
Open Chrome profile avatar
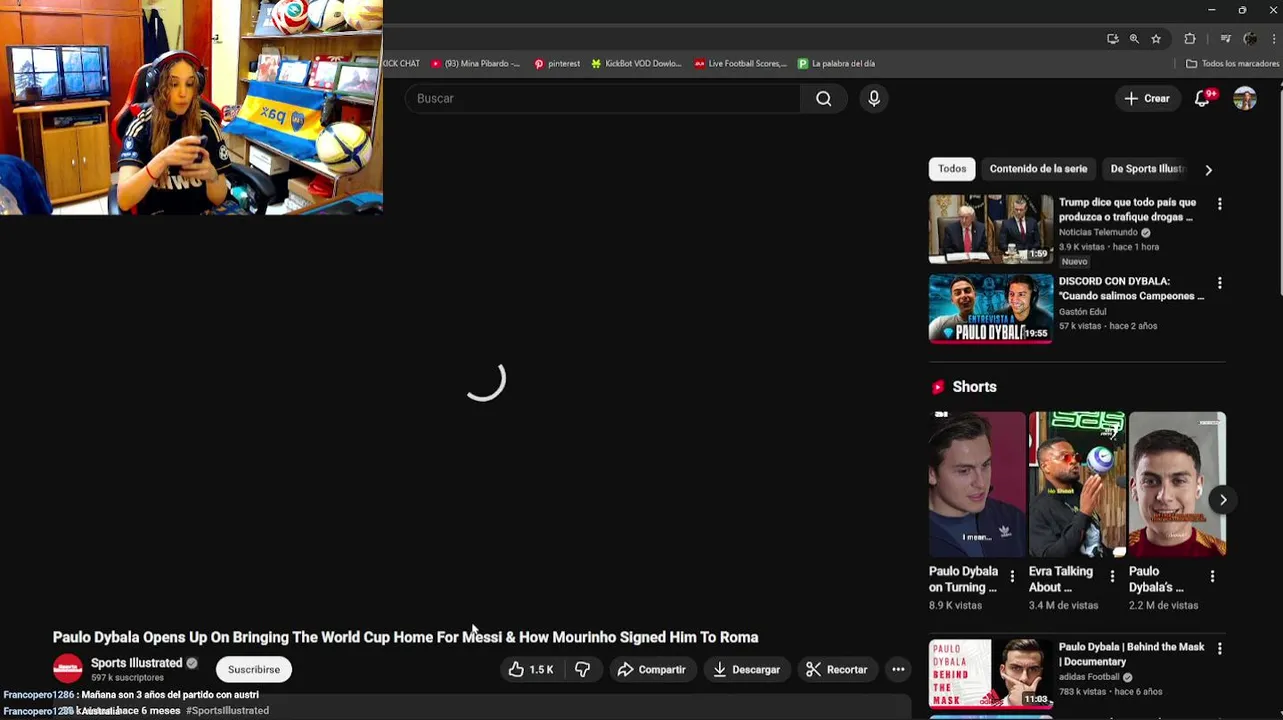coord(1250,39)
